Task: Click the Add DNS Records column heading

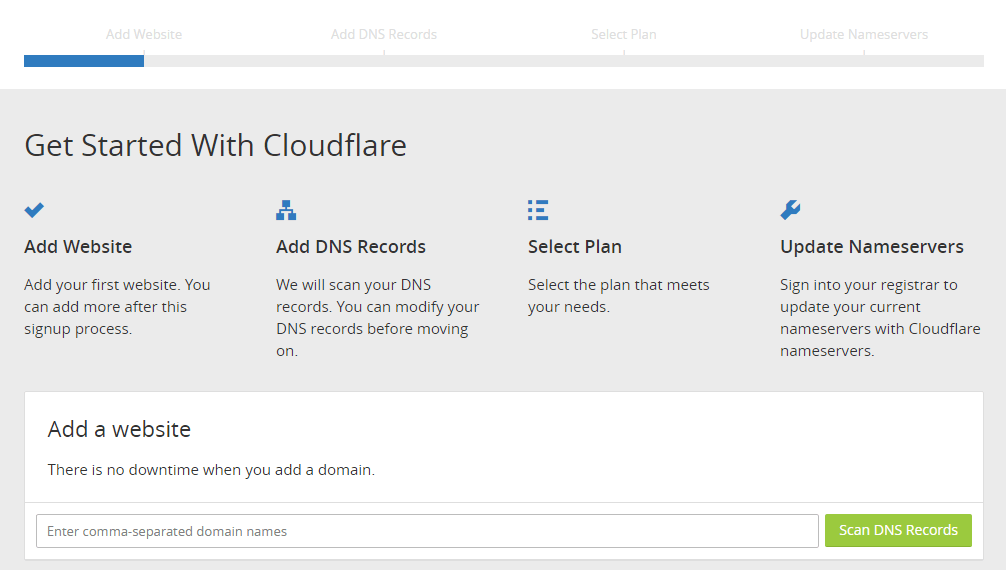Action: tap(351, 246)
